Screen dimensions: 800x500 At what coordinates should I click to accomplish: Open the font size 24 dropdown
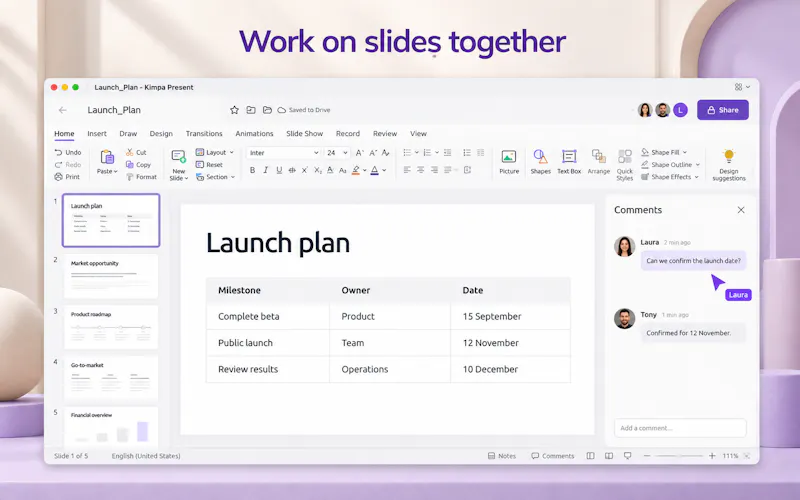[337, 153]
